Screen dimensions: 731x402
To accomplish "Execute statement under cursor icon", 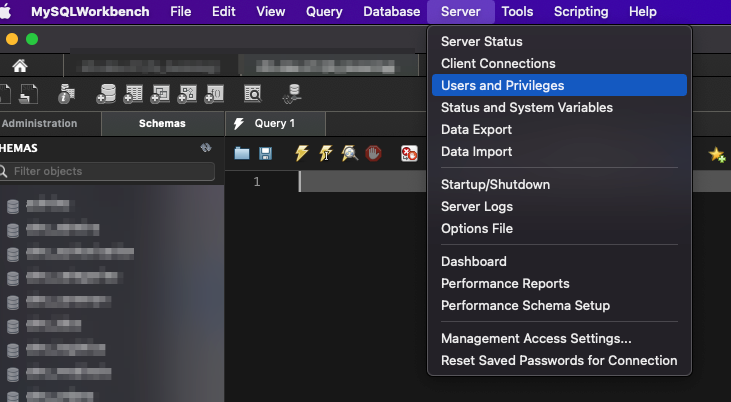I will [x=325, y=153].
